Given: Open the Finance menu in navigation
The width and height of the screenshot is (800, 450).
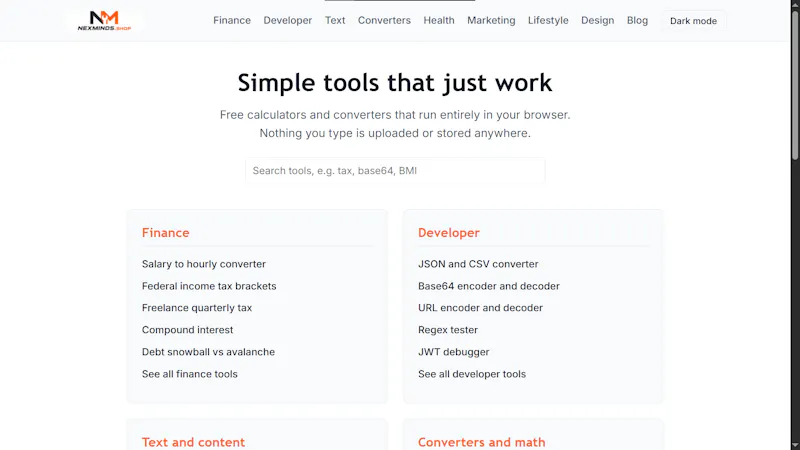Looking at the screenshot, I should click(232, 20).
